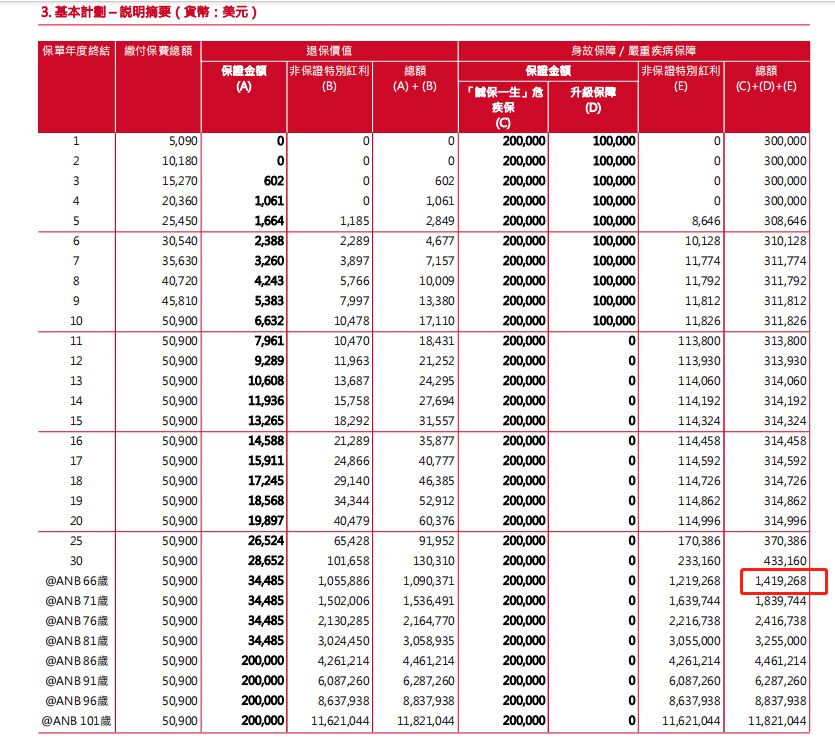Select value 1,639,744 in @ANB 71歲 row
Screen dimensions: 835x741
(x=695, y=600)
